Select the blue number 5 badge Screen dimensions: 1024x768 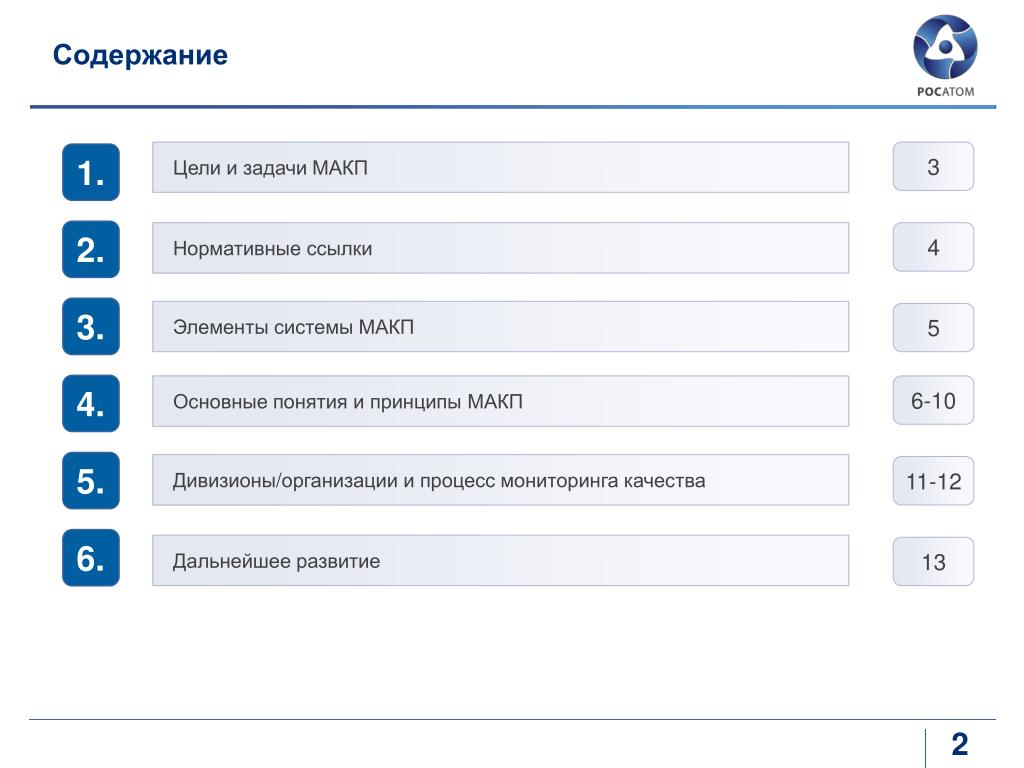(x=91, y=481)
